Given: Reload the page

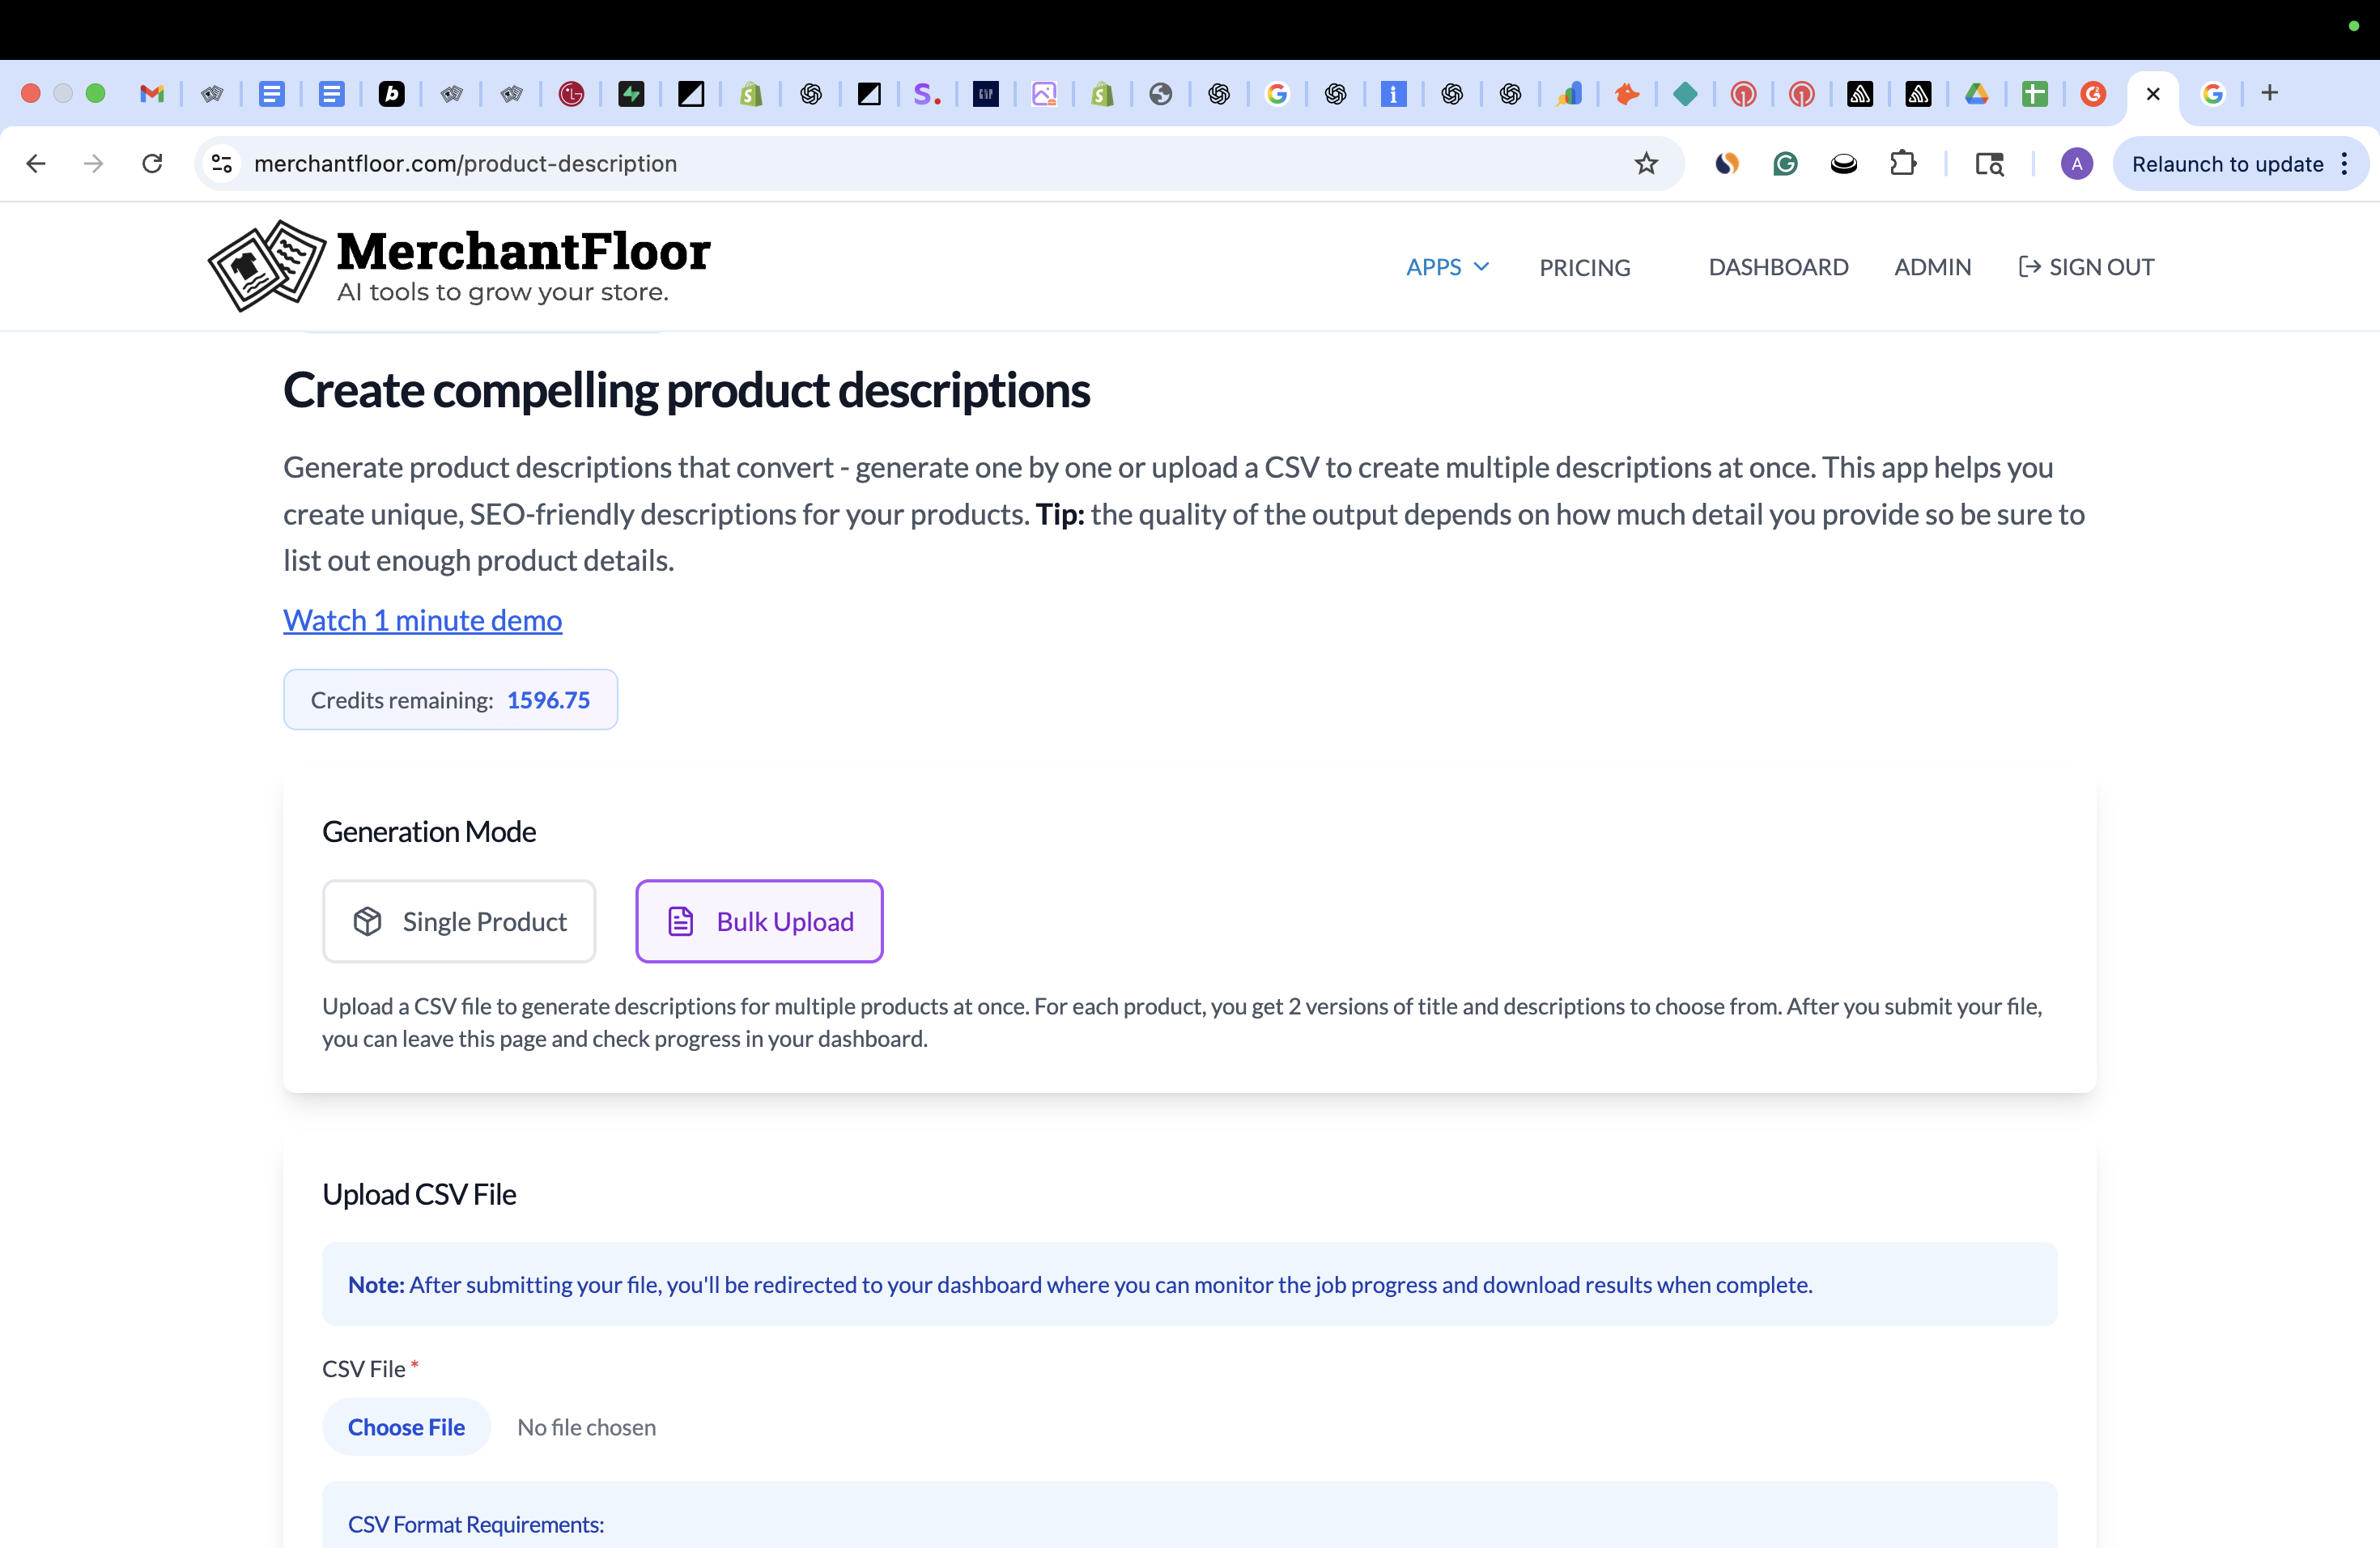Looking at the screenshot, I should click(x=152, y=164).
